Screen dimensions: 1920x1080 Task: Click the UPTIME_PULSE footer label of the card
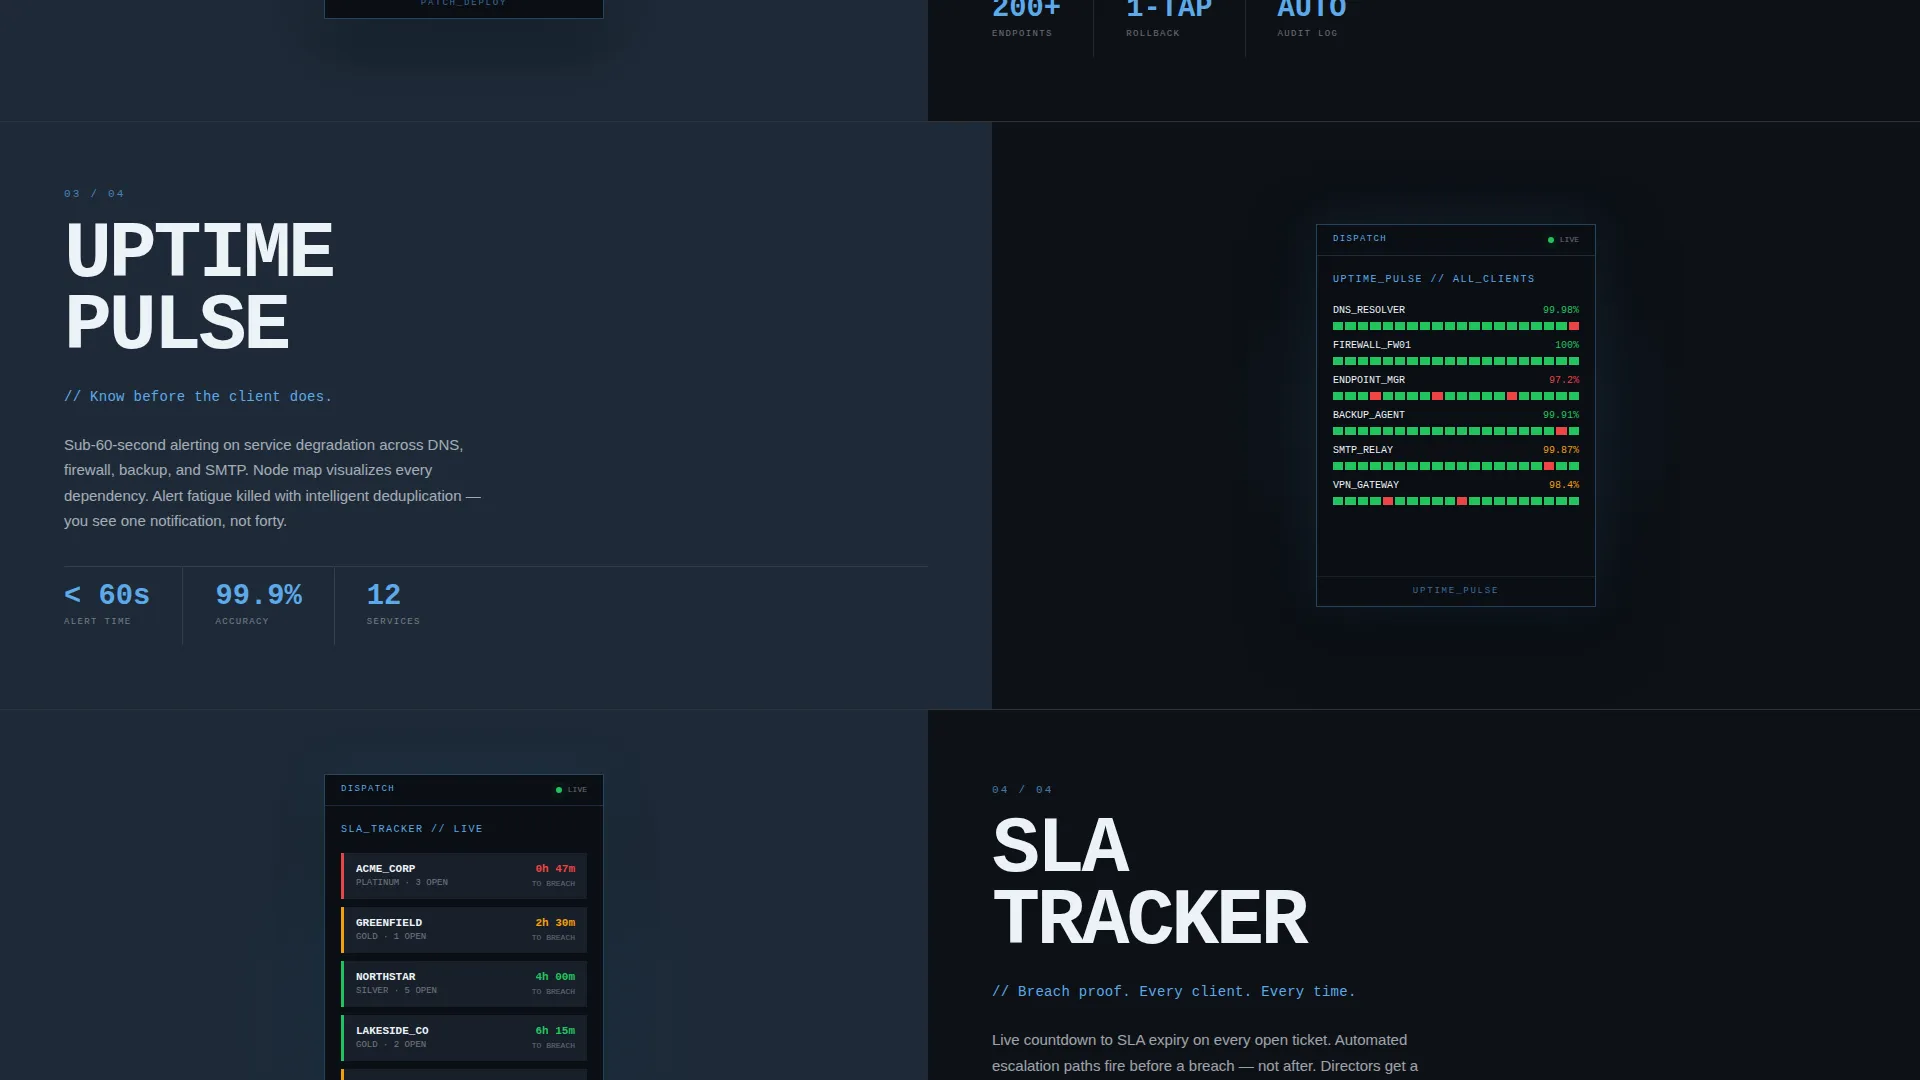pyautogui.click(x=1455, y=591)
